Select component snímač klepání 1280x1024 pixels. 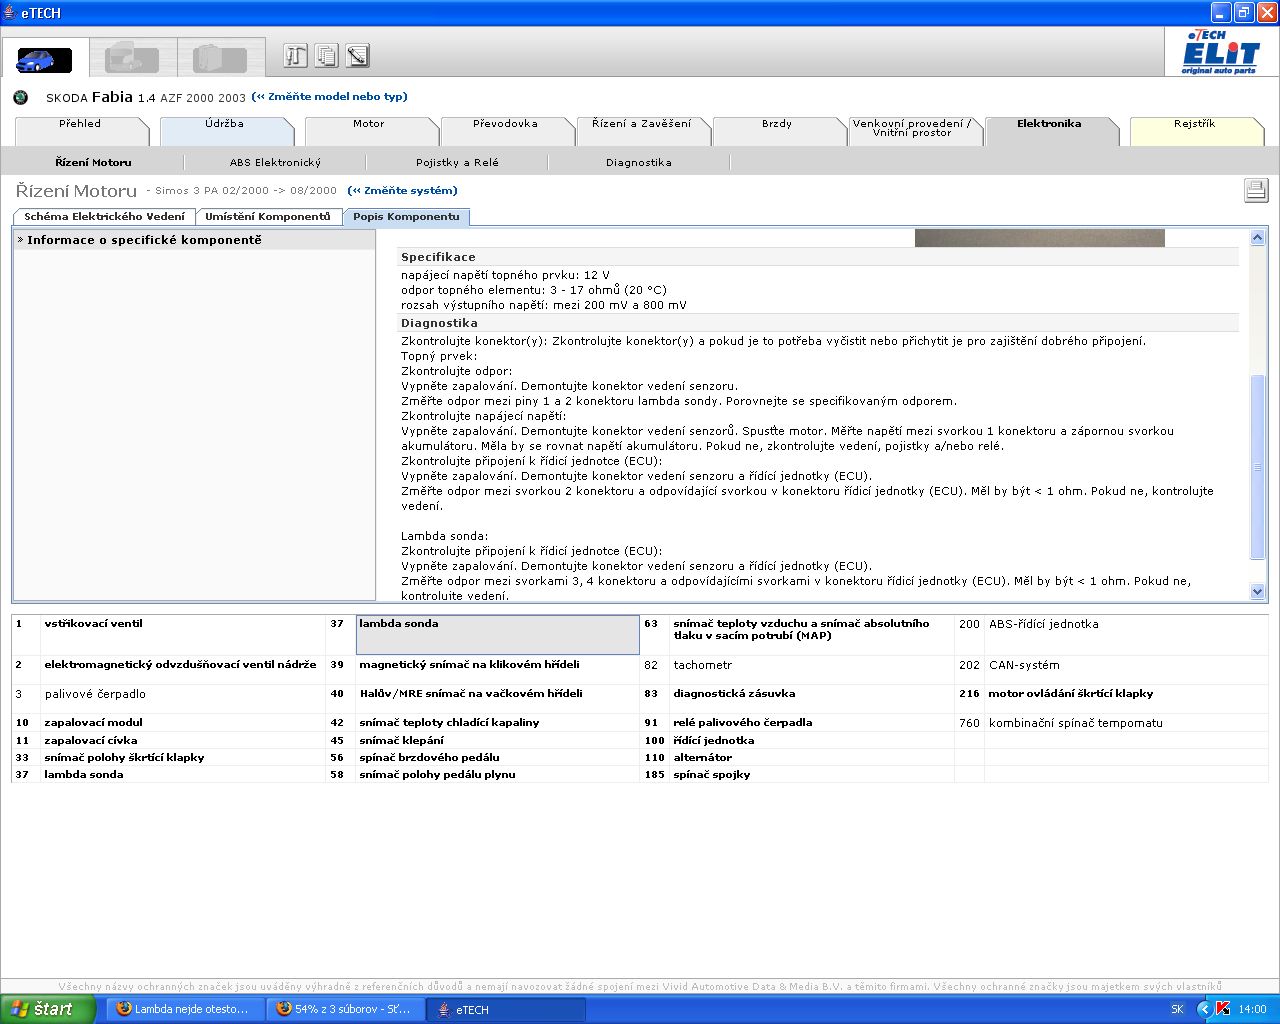pyautogui.click(x=401, y=740)
